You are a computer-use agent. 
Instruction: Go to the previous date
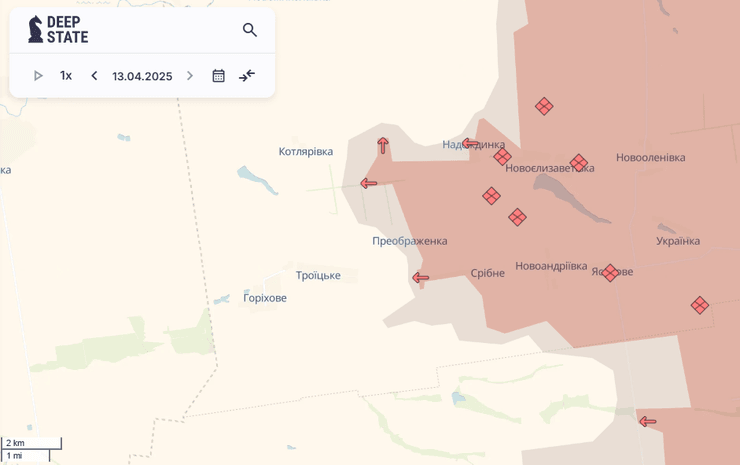[94, 76]
